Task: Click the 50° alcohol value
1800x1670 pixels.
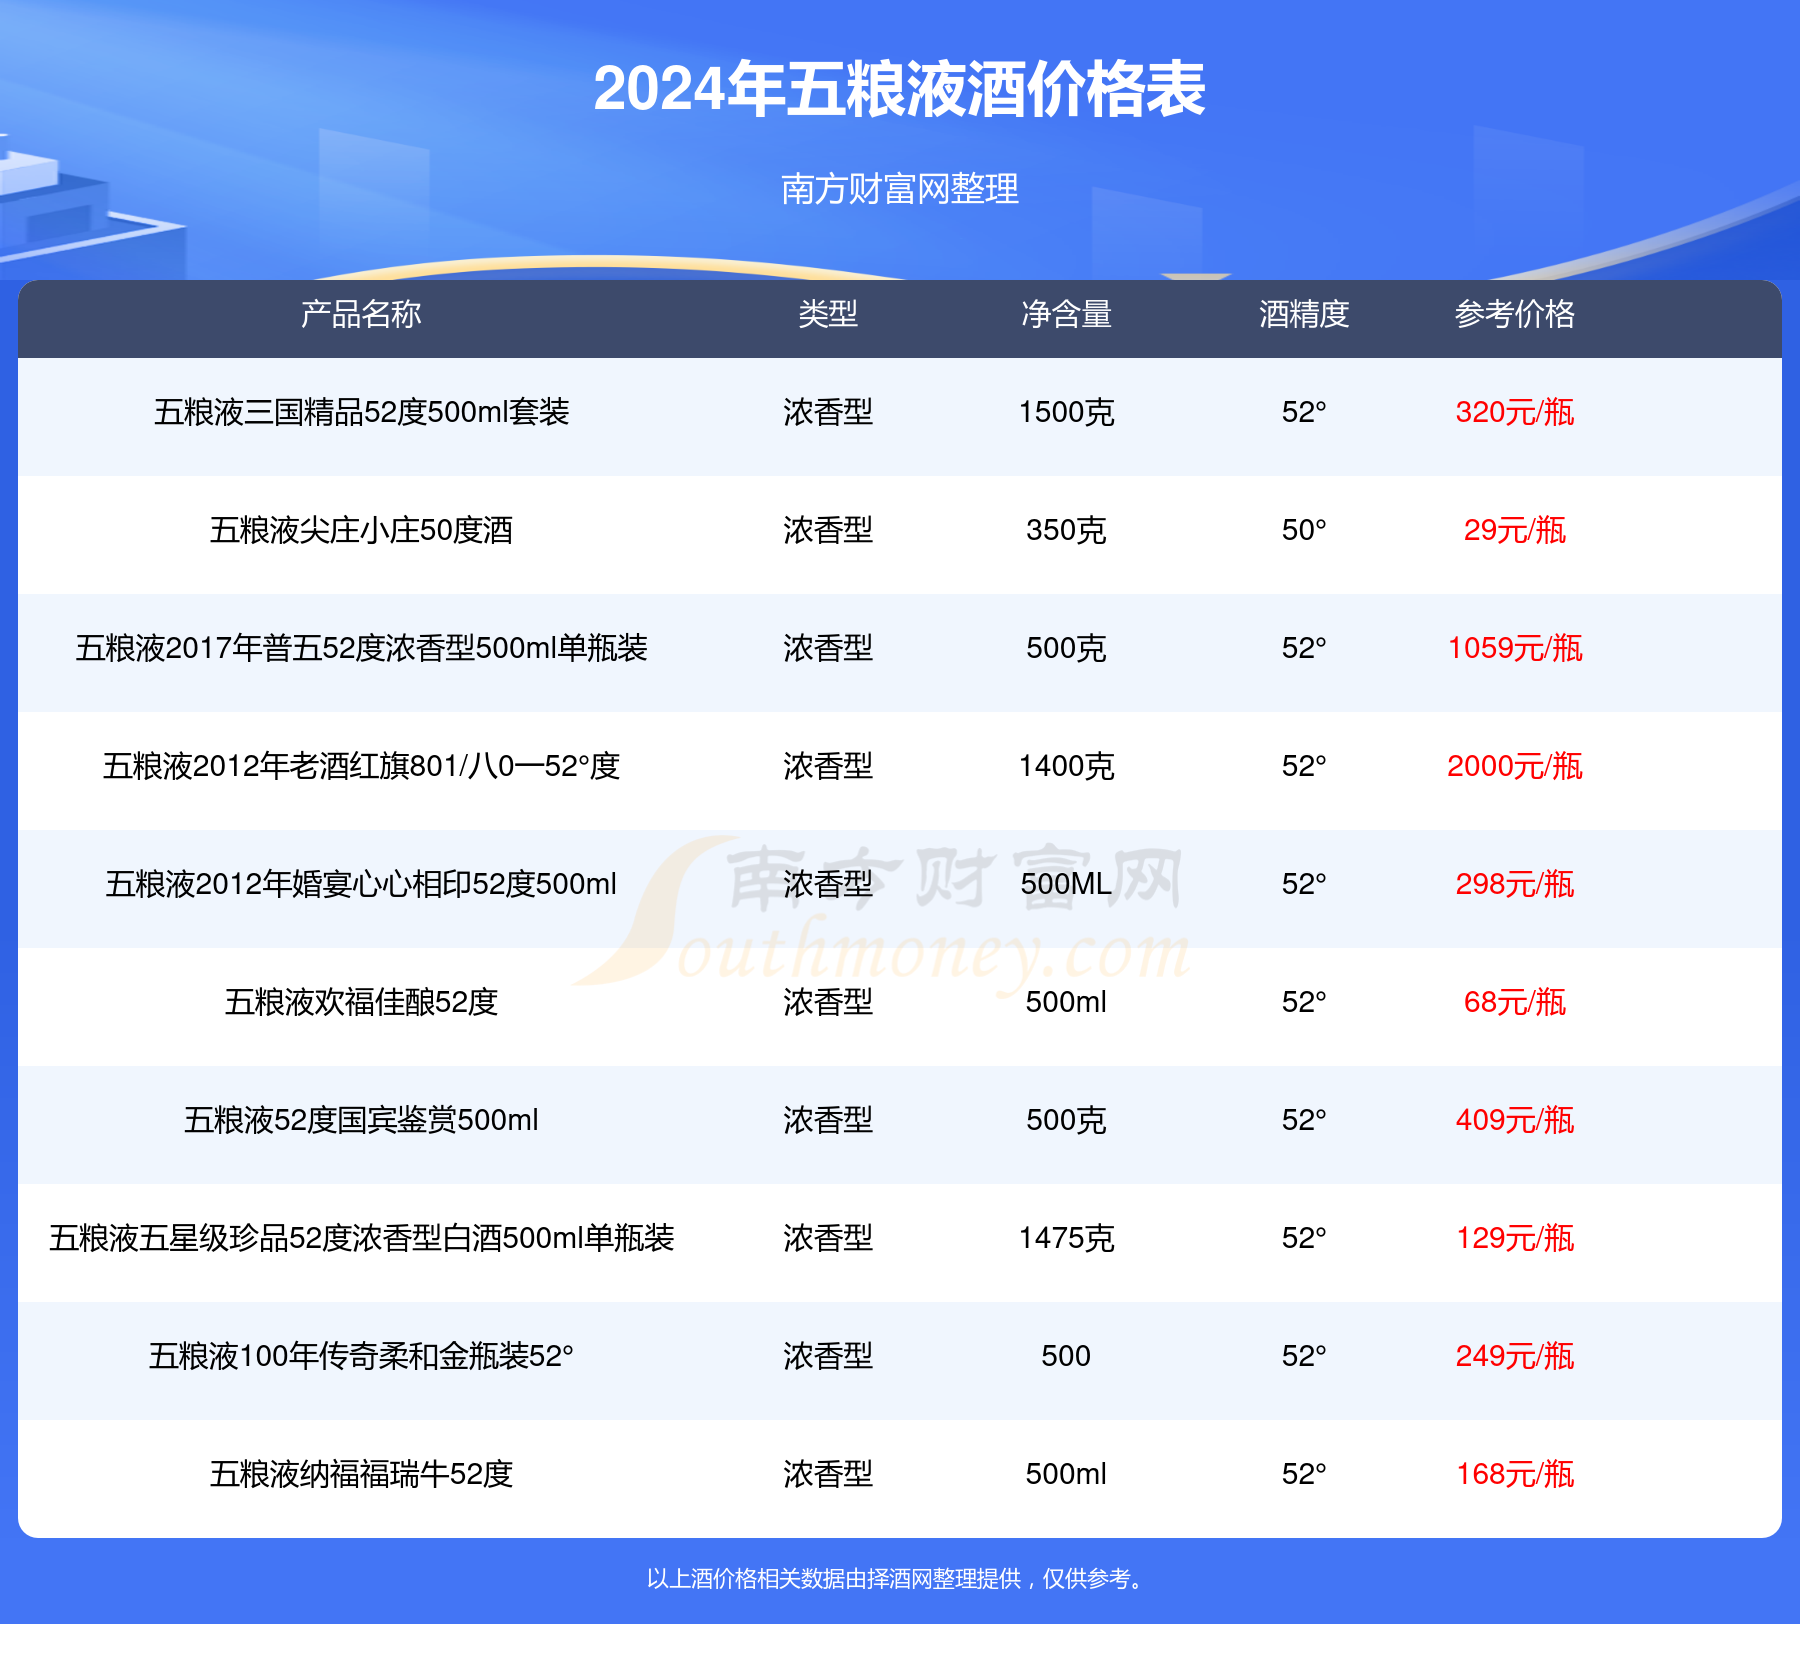Action: tap(1304, 530)
